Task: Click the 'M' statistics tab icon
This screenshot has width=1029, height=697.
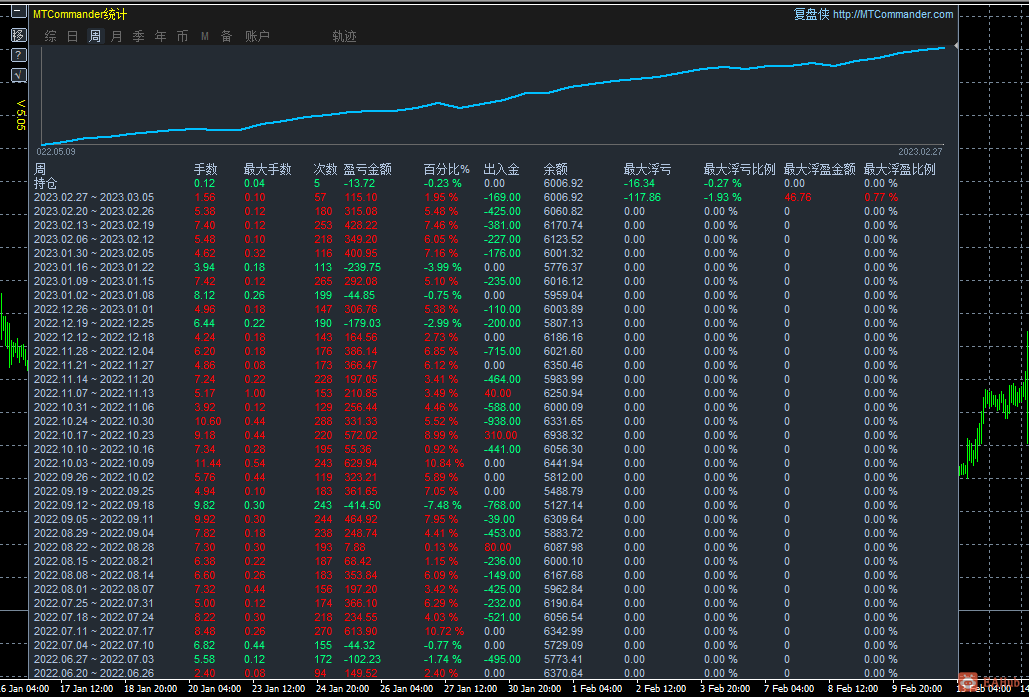Action: (204, 37)
